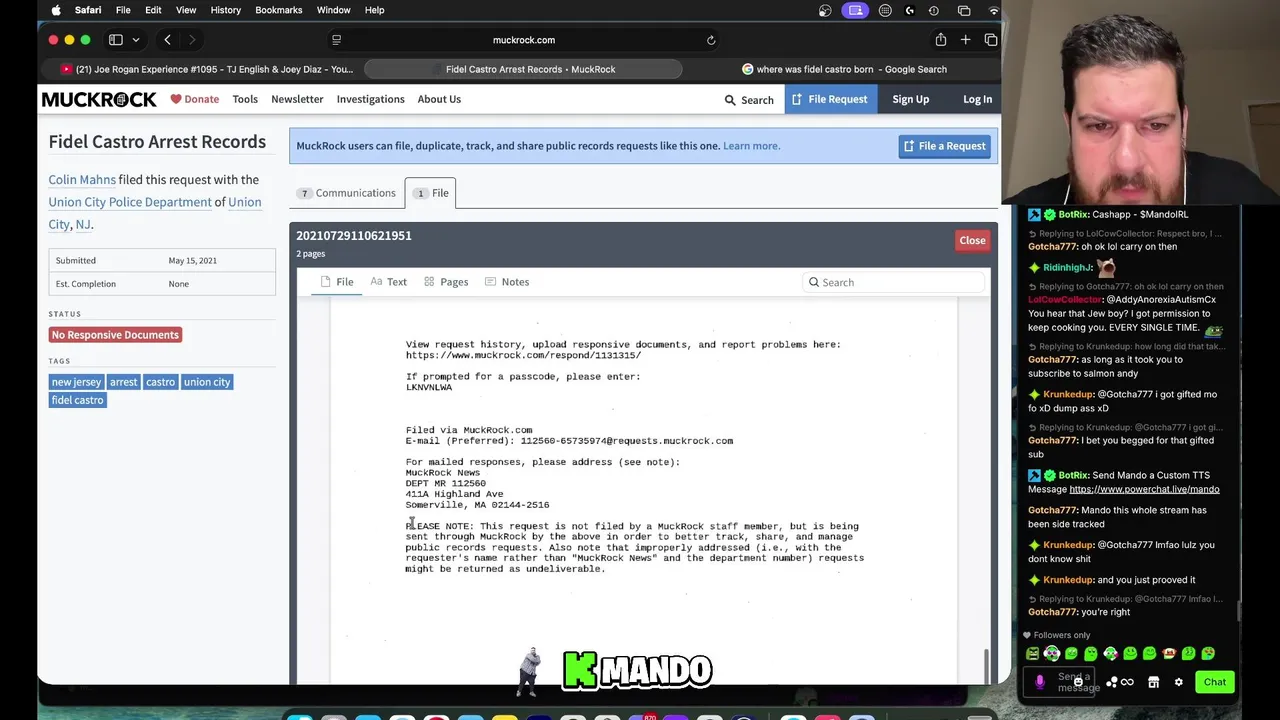This screenshot has height=720, width=1280.
Task: Close the document viewer with Close button
Action: [x=972, y=240]
